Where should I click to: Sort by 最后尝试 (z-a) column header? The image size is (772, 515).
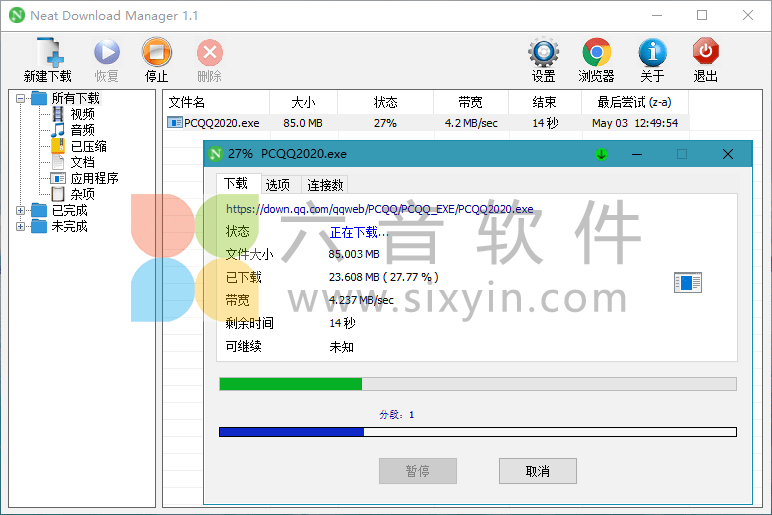coord(635,102)
